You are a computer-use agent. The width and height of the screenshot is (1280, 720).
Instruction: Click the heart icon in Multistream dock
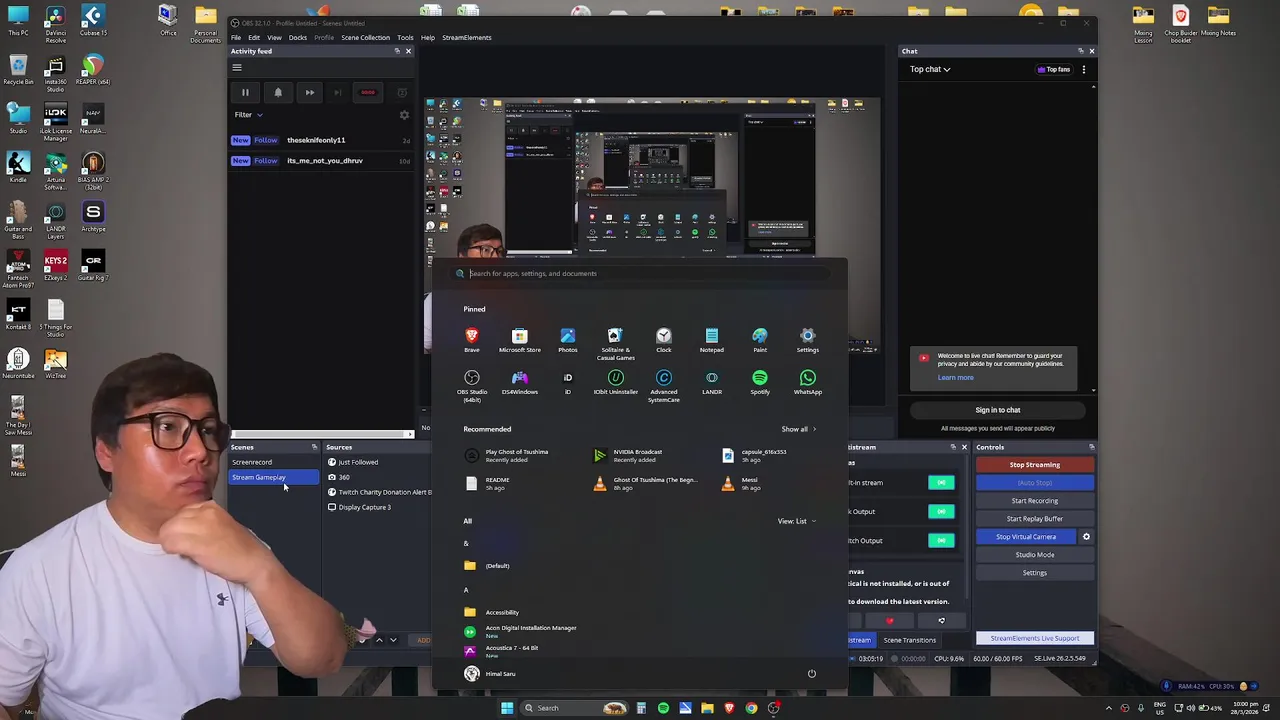click(x=889, y=621)
